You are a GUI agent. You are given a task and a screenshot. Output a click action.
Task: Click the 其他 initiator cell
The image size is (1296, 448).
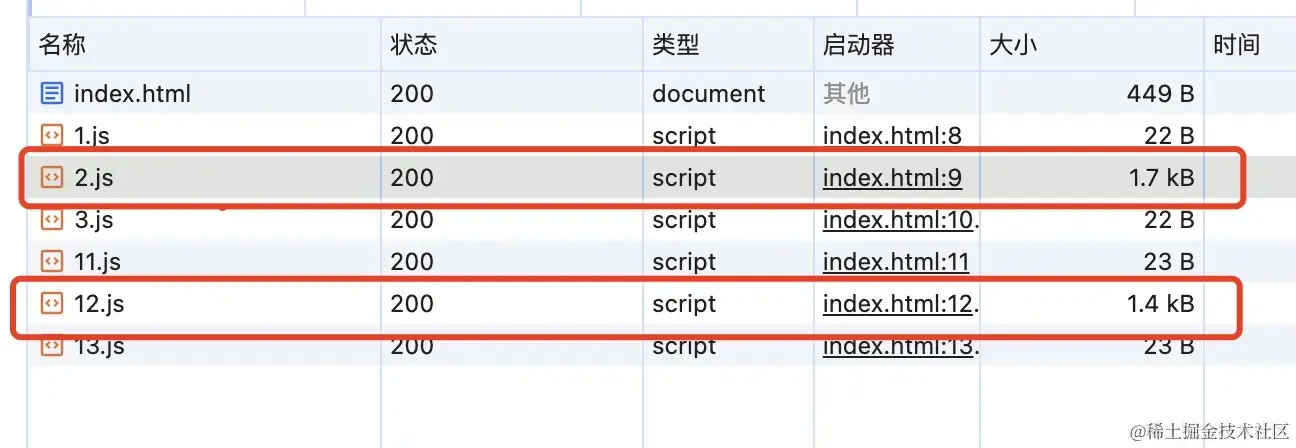[846, 94]
